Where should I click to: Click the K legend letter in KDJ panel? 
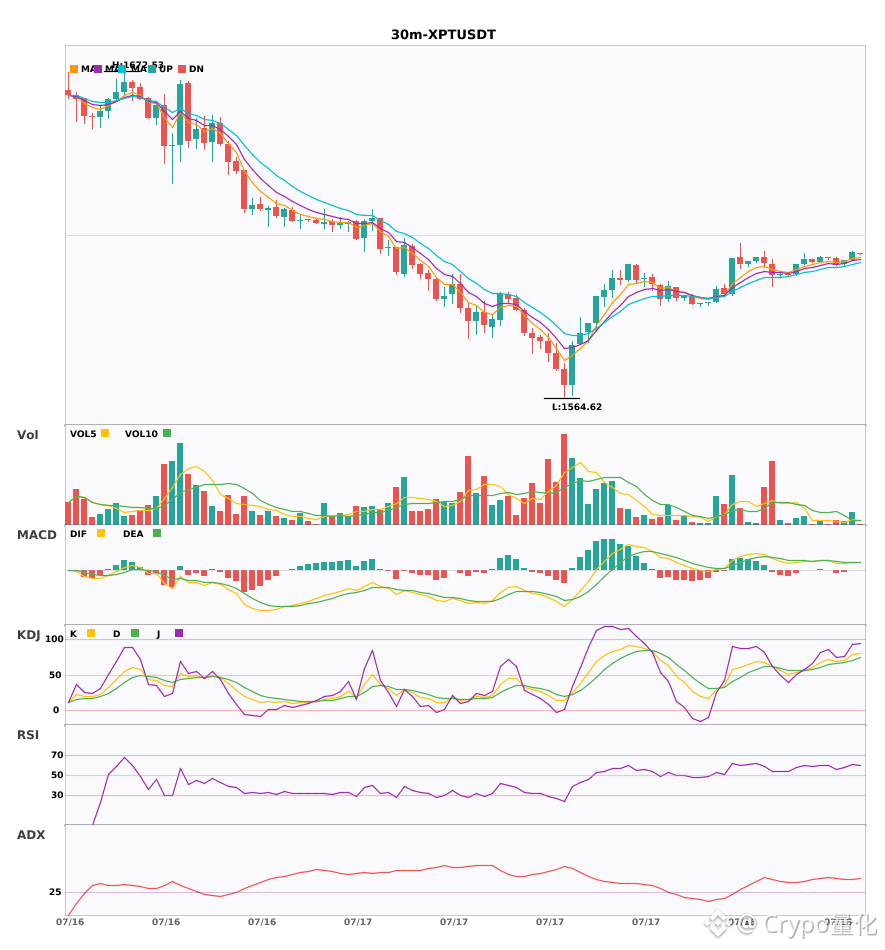73,634
